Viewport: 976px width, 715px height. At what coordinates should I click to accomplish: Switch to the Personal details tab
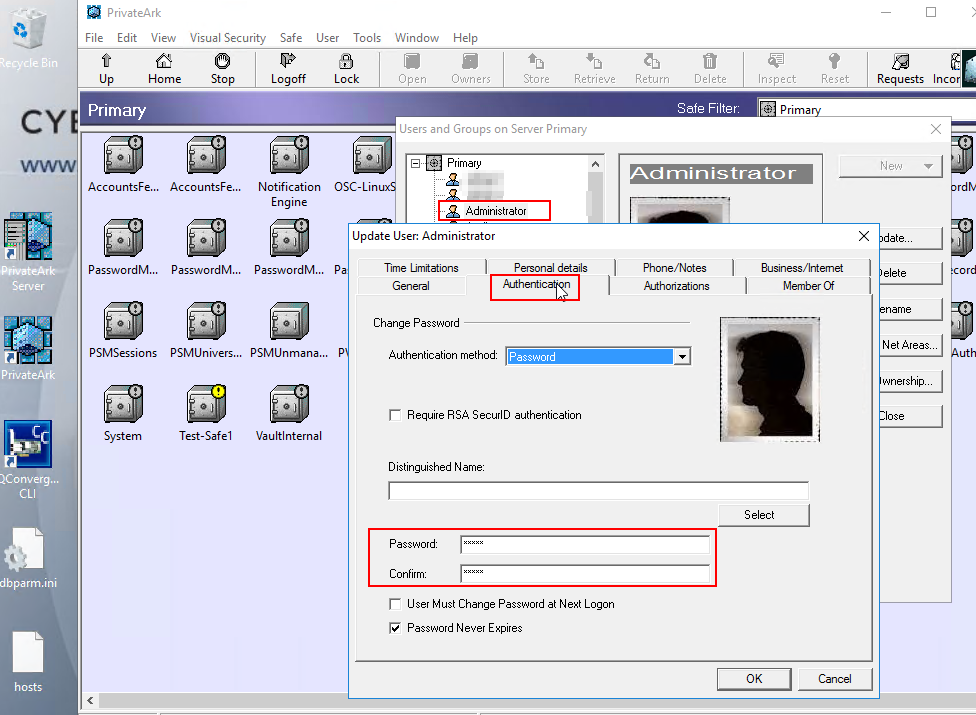coord(550,268)
